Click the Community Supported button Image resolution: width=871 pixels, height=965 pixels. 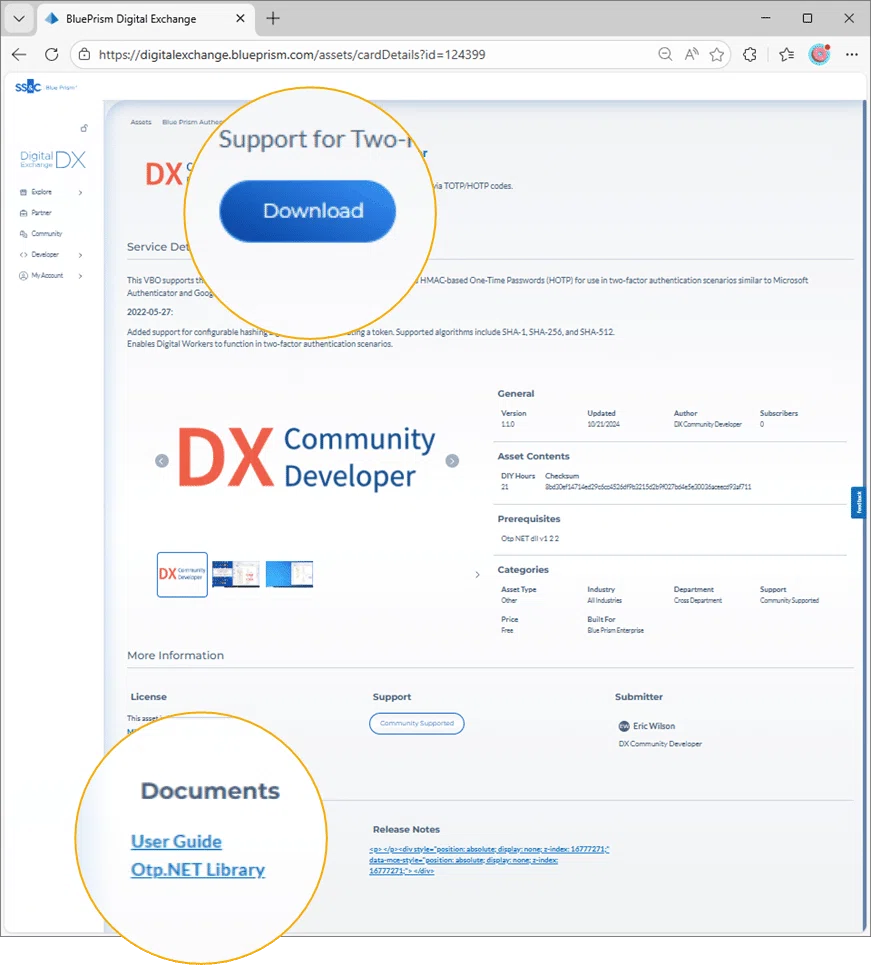point(417,723)
